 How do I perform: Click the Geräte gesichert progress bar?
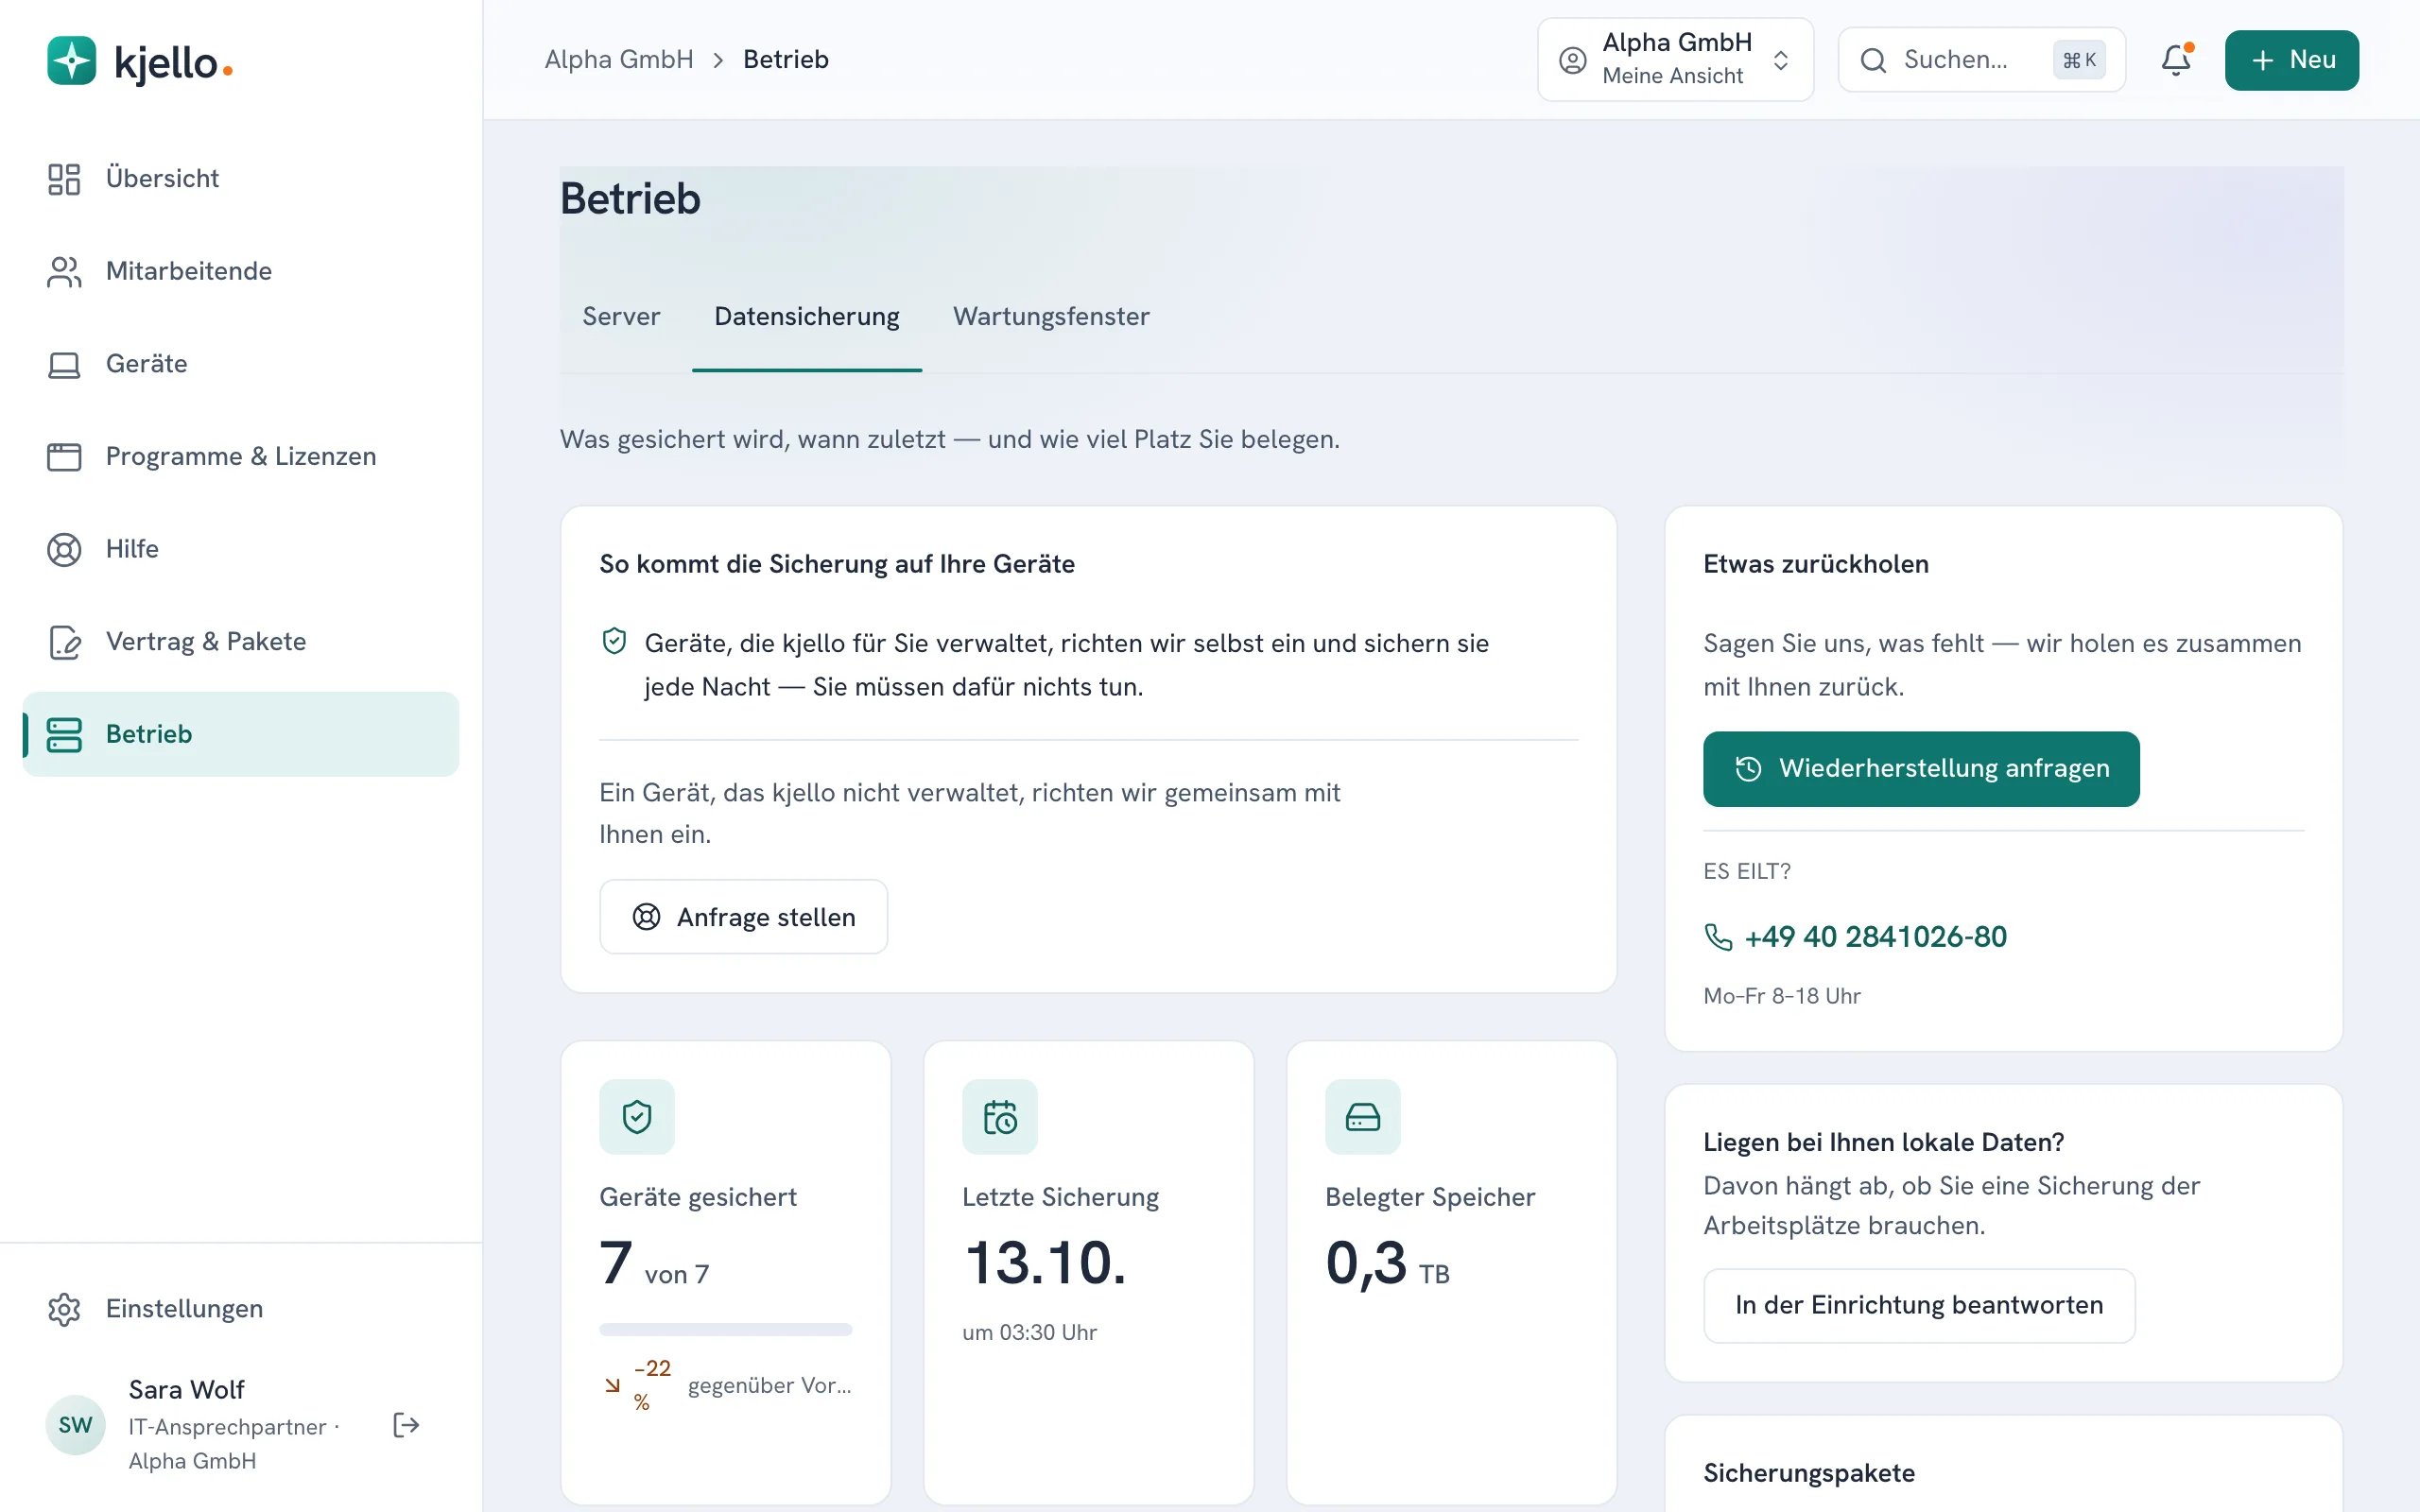726,1330
